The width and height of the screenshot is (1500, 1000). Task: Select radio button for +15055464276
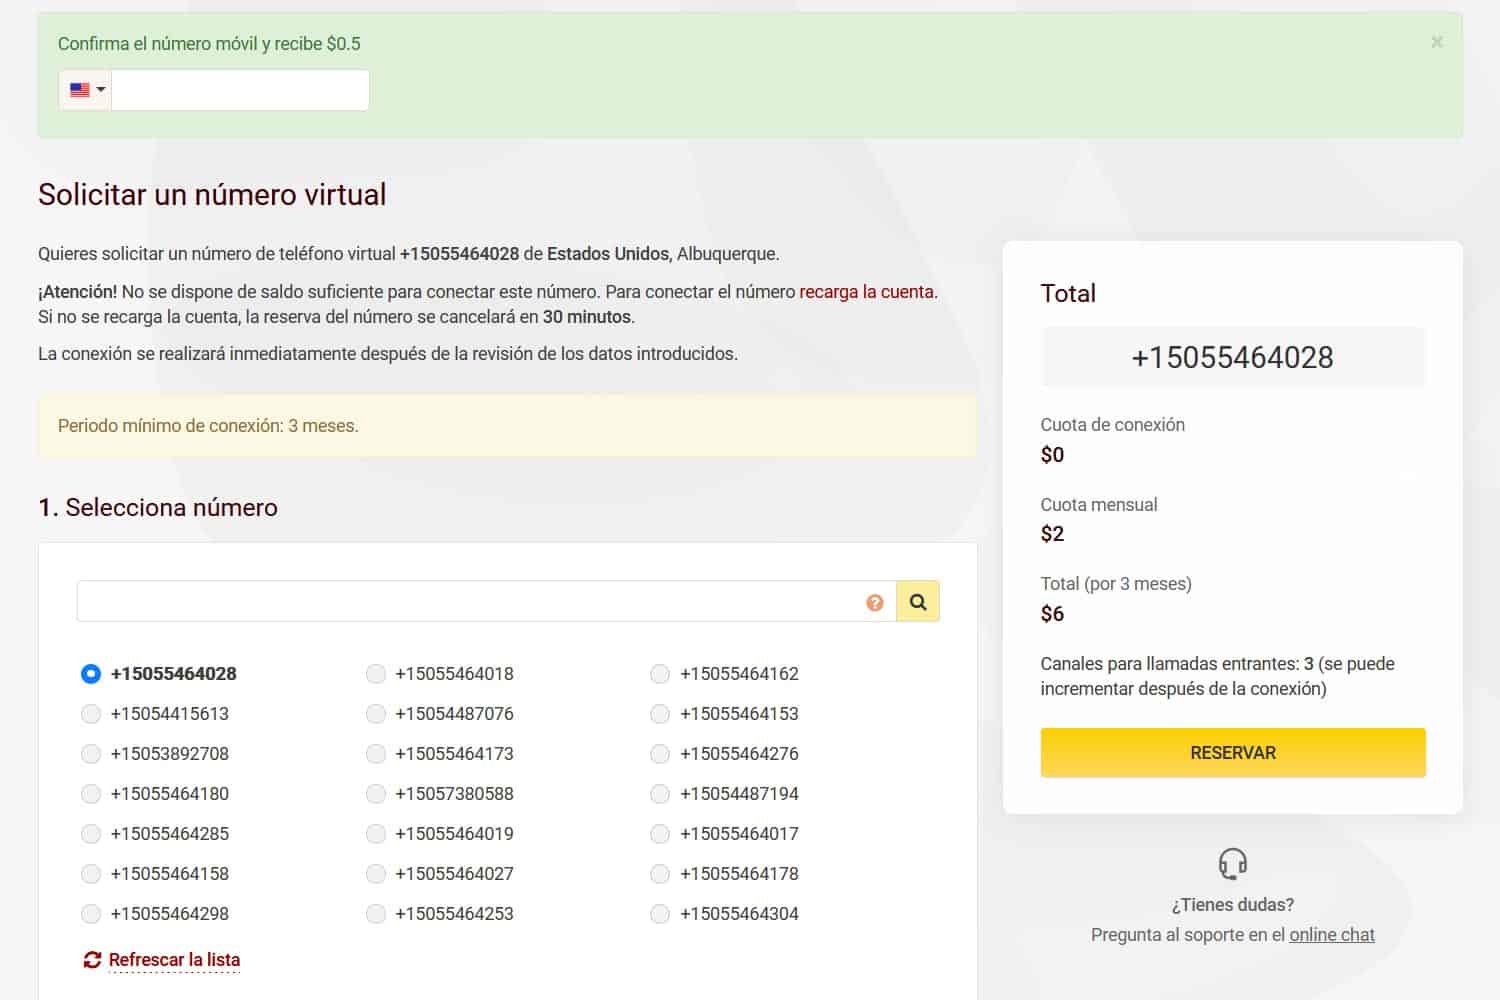660,754
